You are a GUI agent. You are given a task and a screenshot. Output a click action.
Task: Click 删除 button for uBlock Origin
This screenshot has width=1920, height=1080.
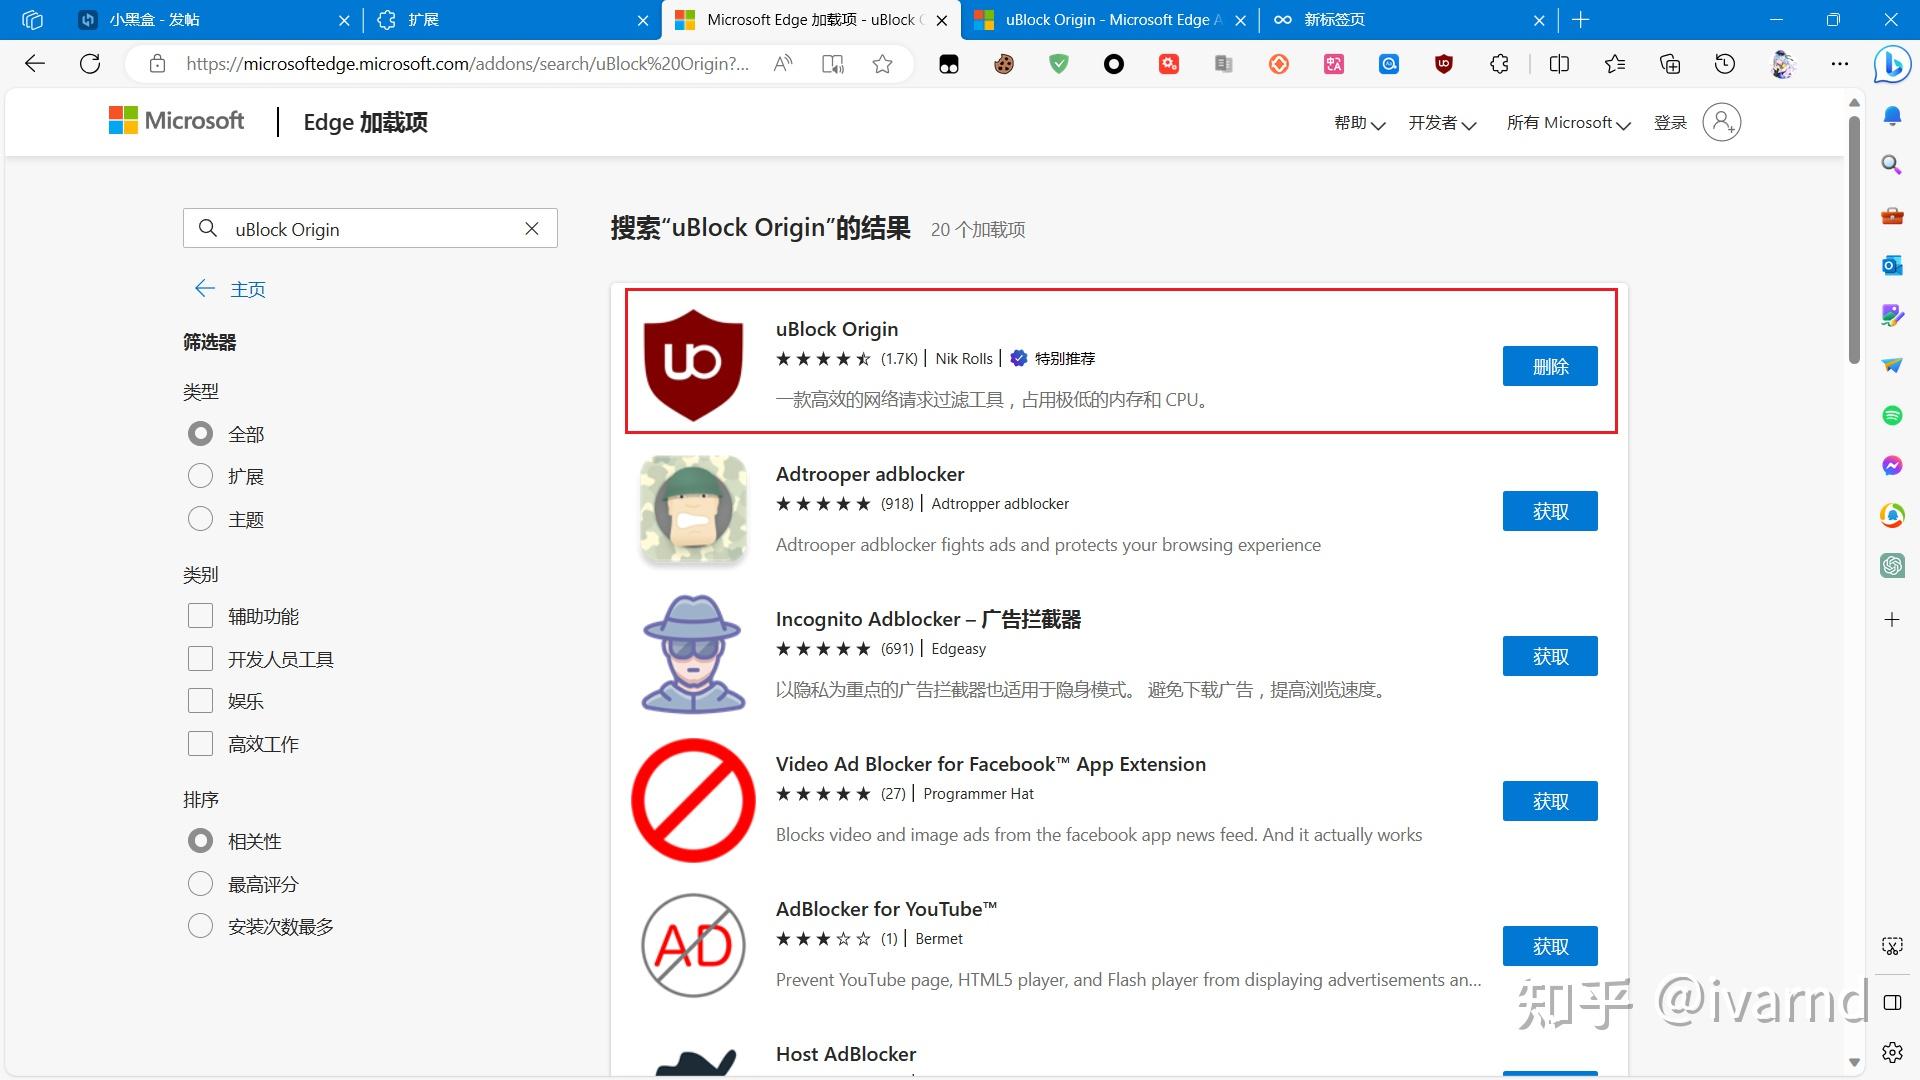1550,366
